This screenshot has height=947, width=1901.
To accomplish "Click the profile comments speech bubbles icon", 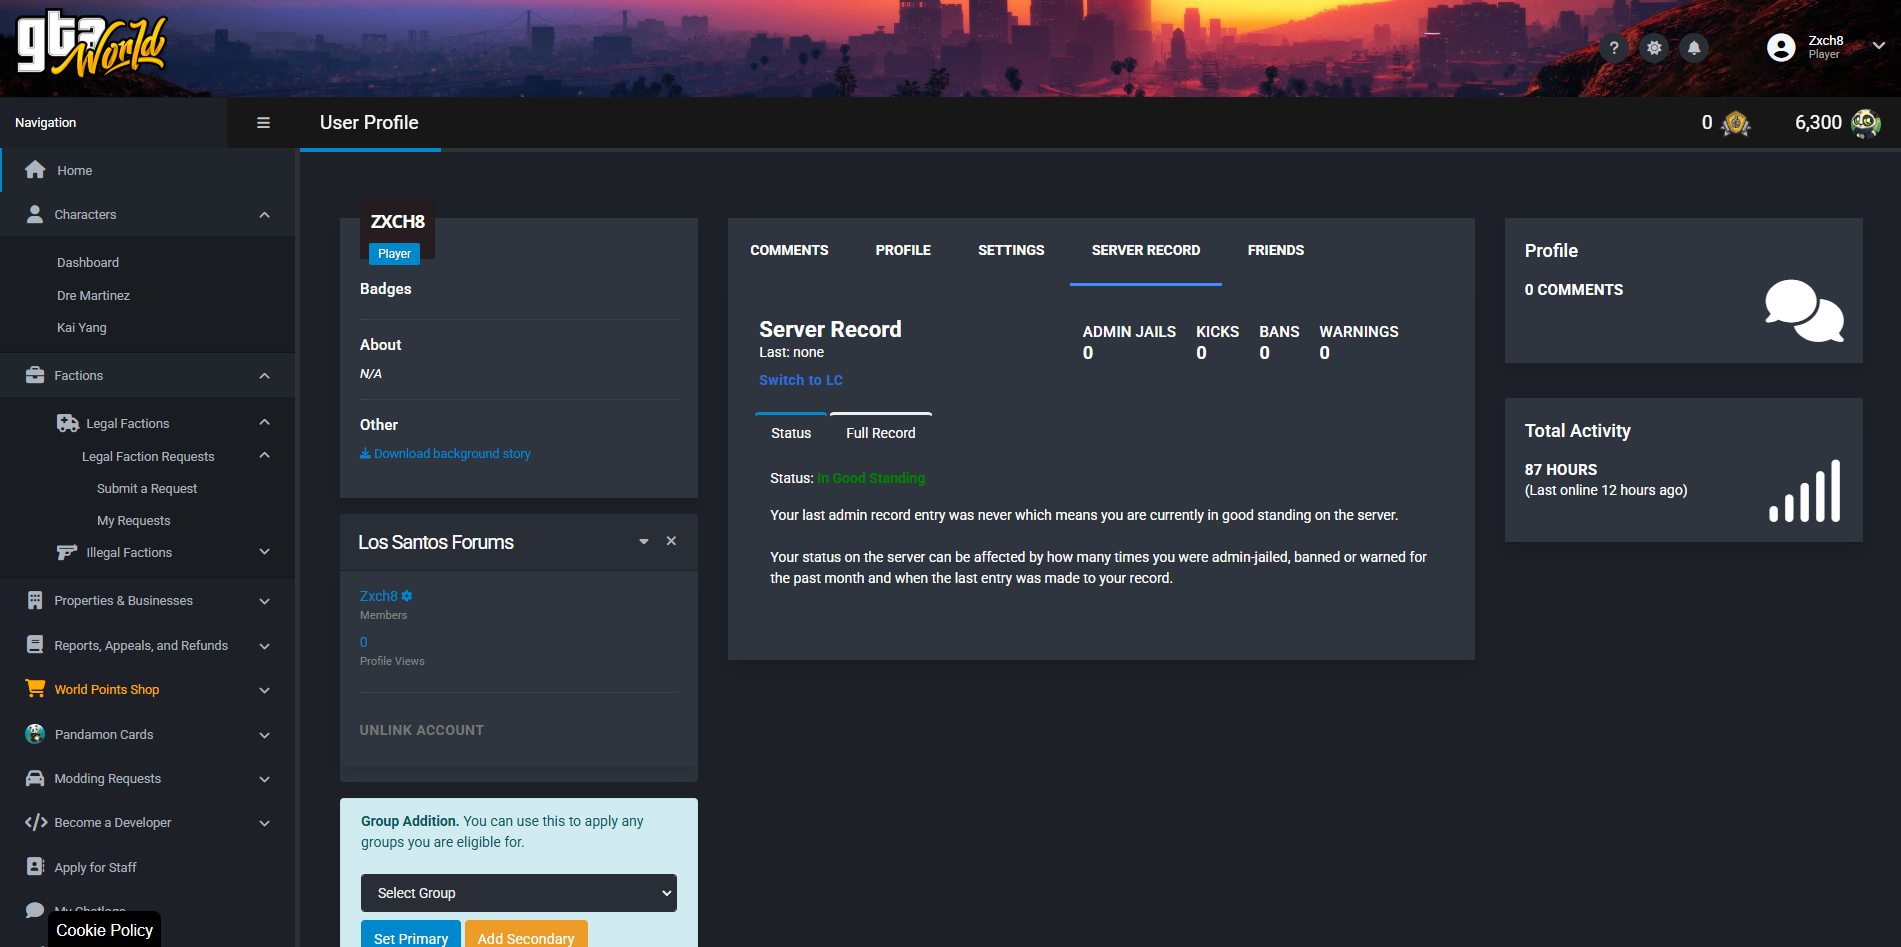I will click(x=1804, y=310).
